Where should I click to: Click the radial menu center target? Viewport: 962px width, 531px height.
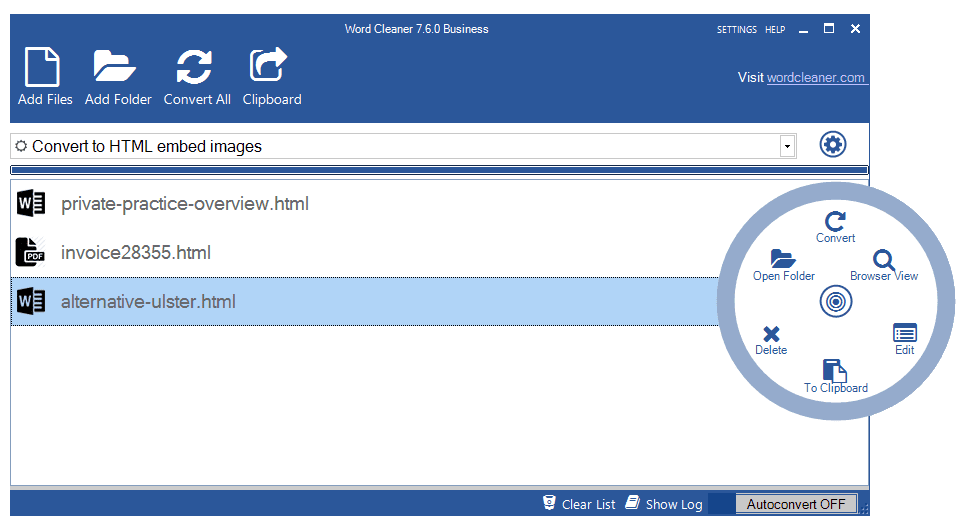coord(836,301)
